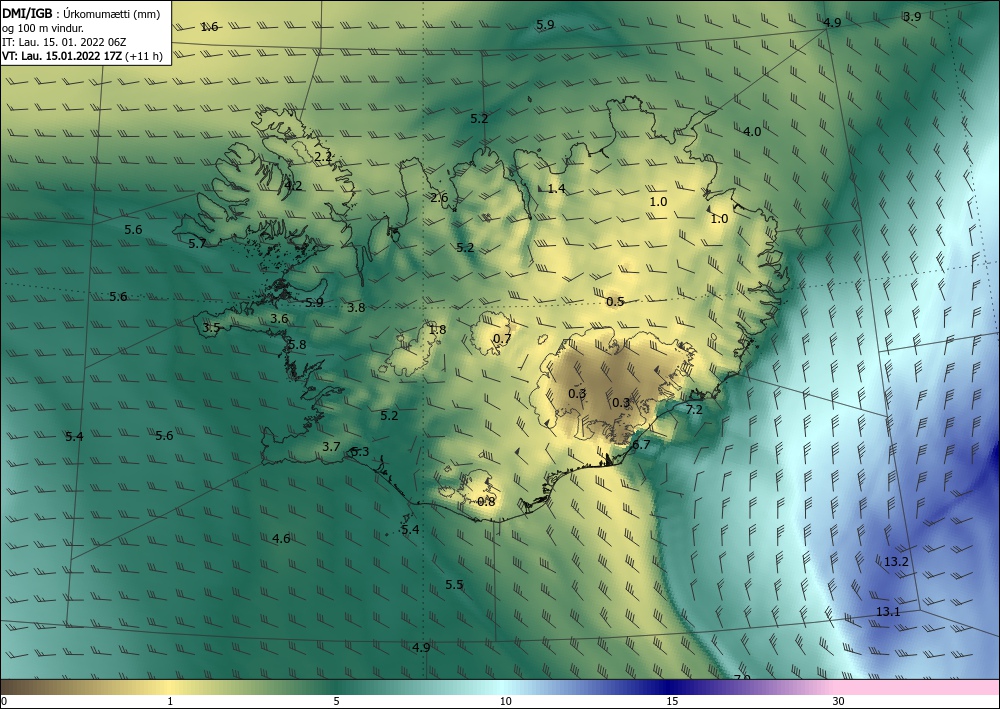Pick the 2.6 value label
The image size is (1000, 709).
(439, 198)
